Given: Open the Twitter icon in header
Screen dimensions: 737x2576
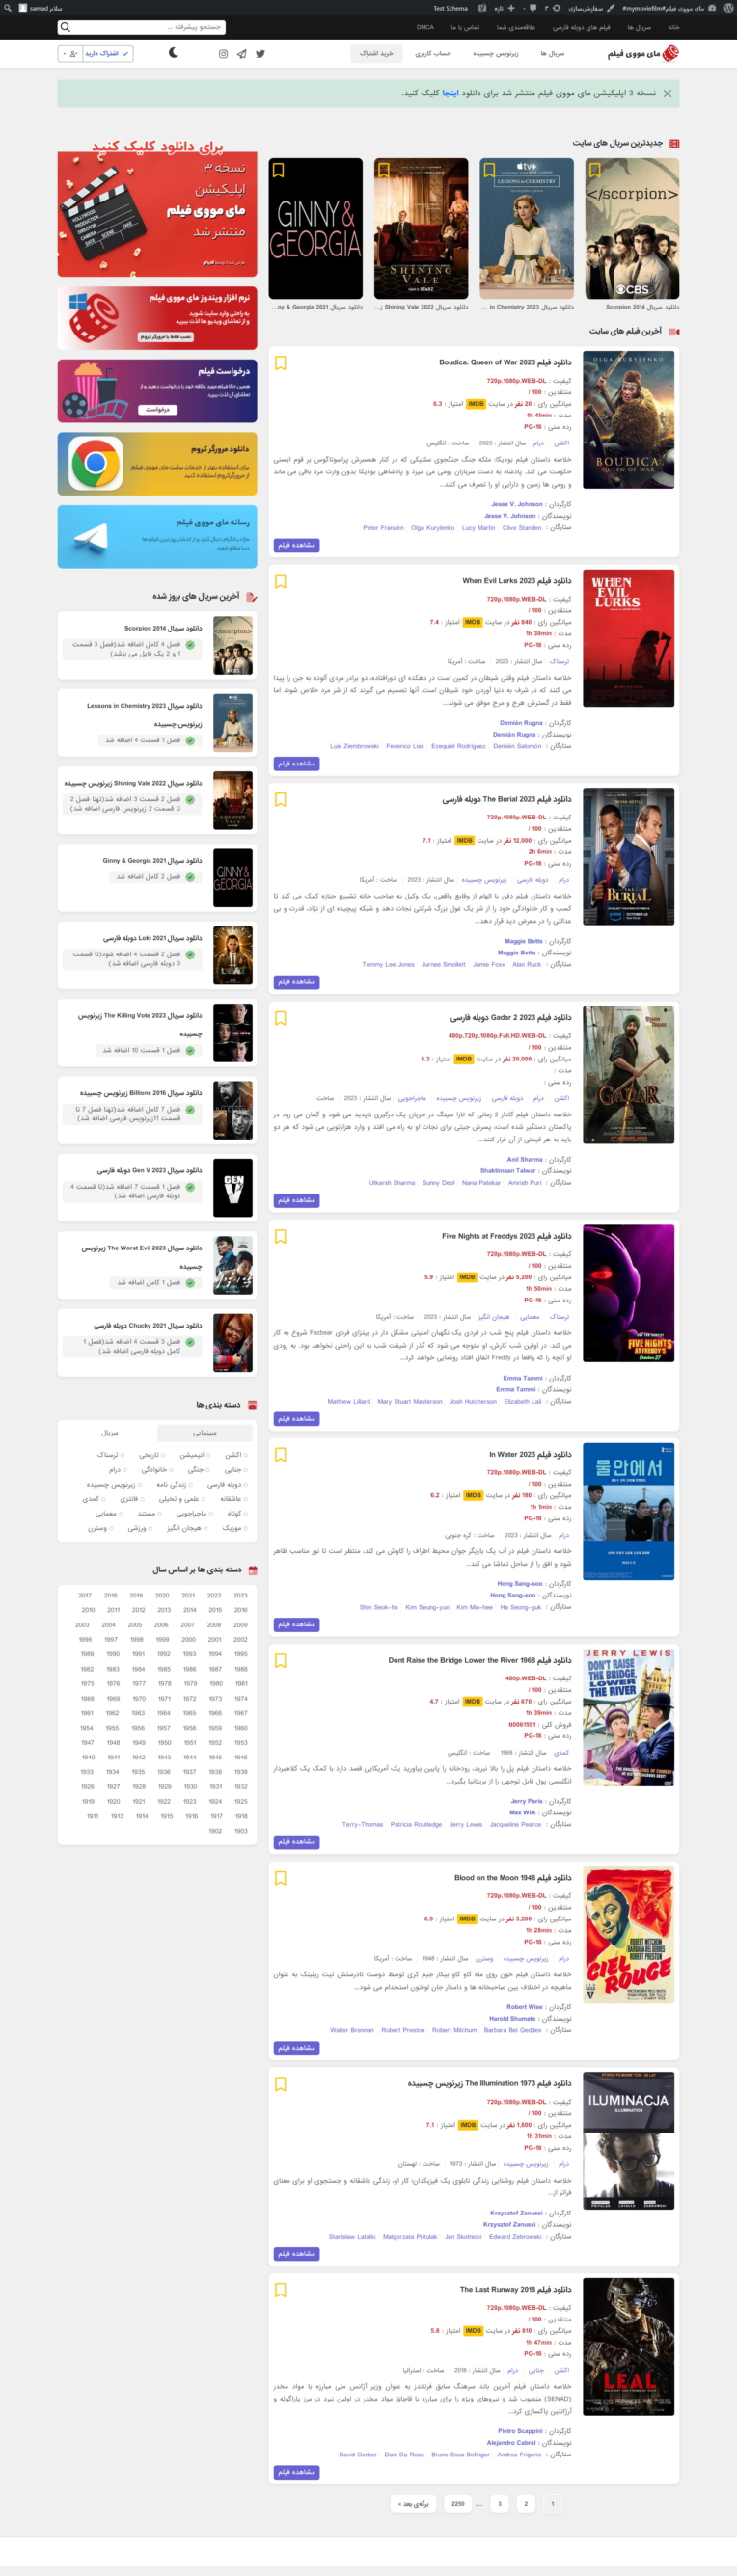Looking at the screenshot, I should tap(260, 54).
